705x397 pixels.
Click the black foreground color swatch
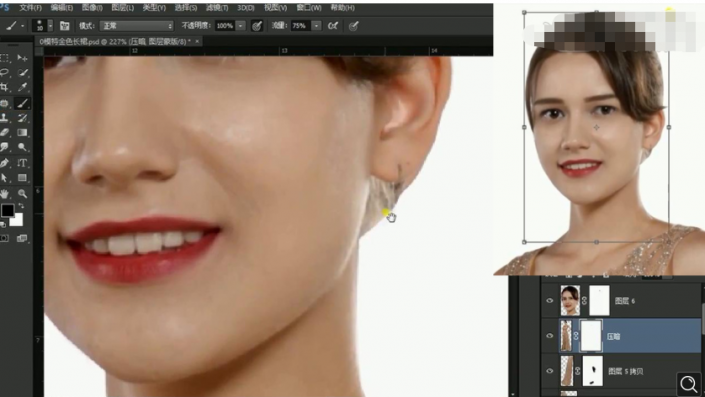click(8, 210)
